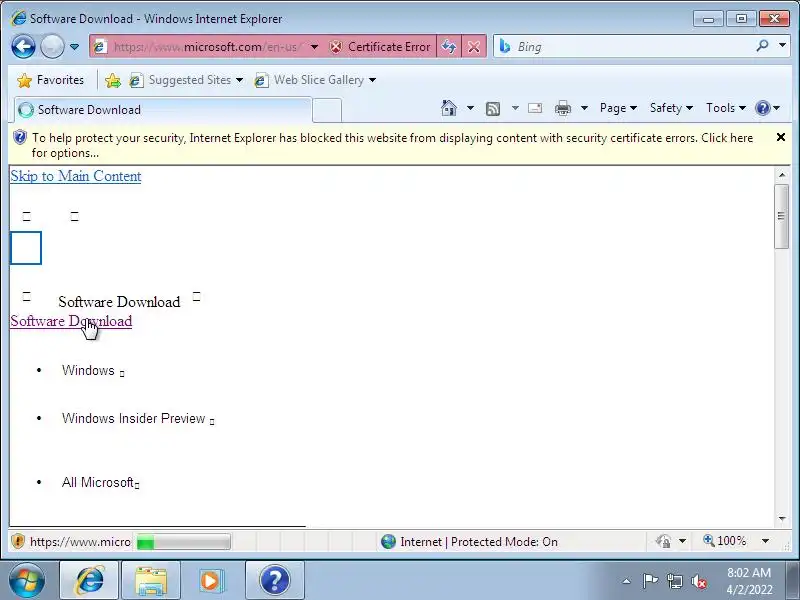Open the zoom level dropdown arrow
Image resolution: width=800 pixels, height=600 pixels.
(765, 541)
